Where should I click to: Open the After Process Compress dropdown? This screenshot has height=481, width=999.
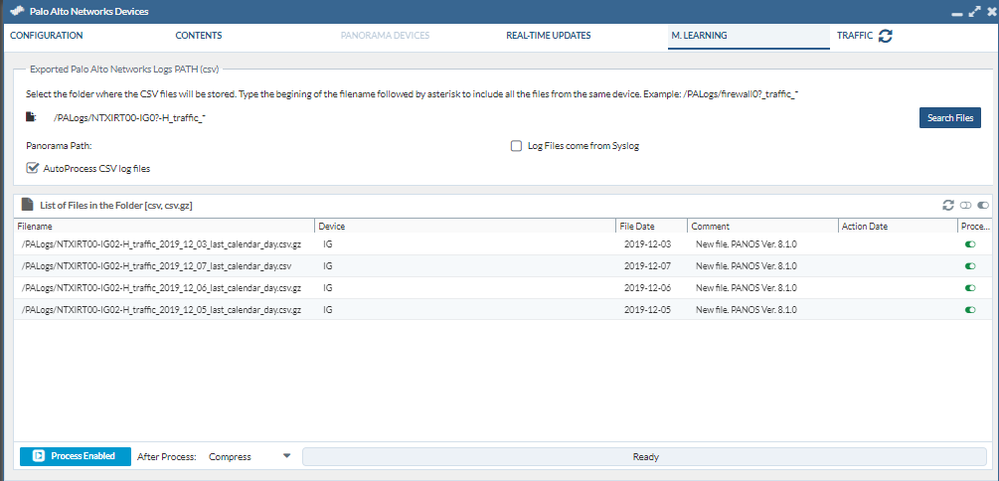286,456
